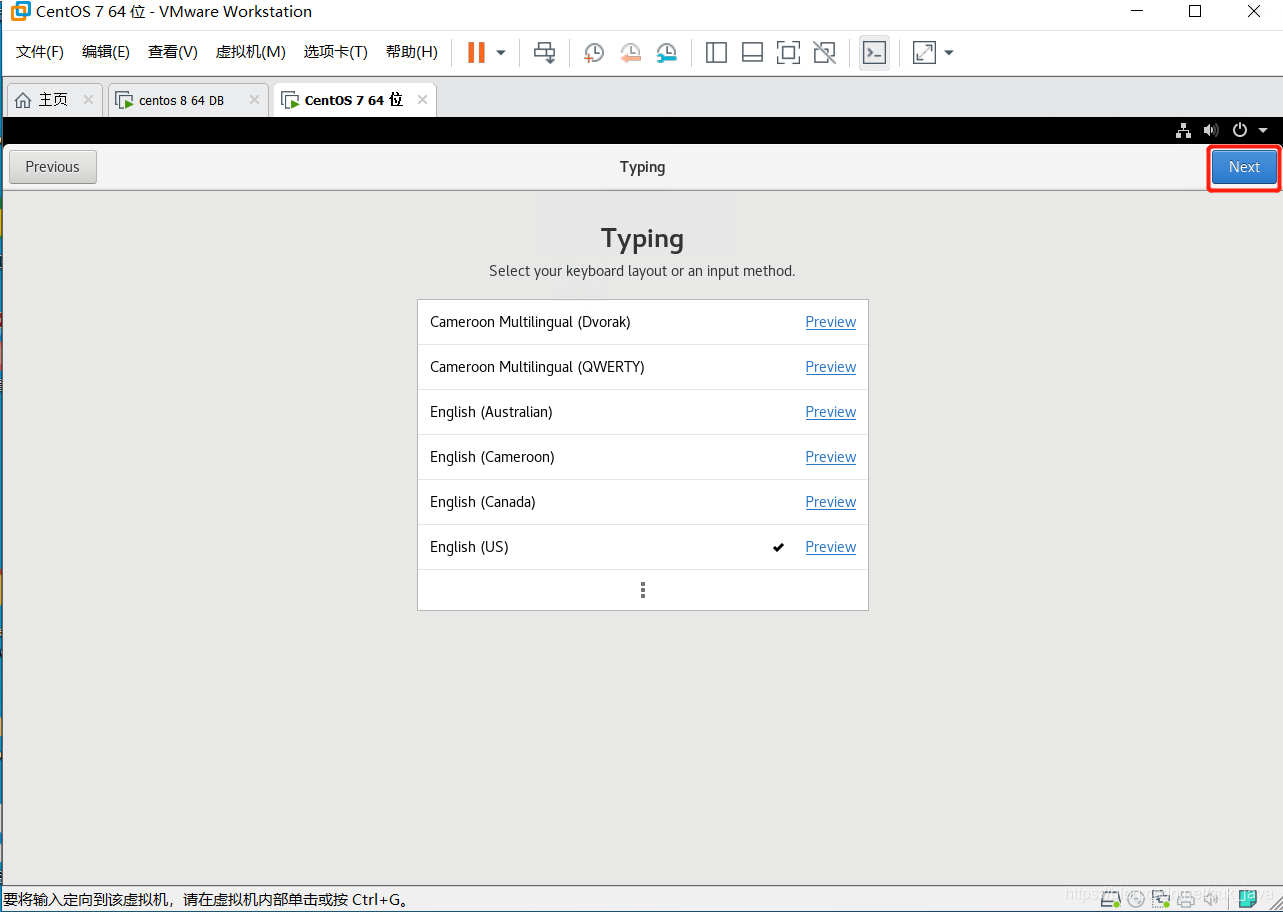This screenshot has width=1283, height=912.
Task: Show the console view
Action: (x=874, y=53)
